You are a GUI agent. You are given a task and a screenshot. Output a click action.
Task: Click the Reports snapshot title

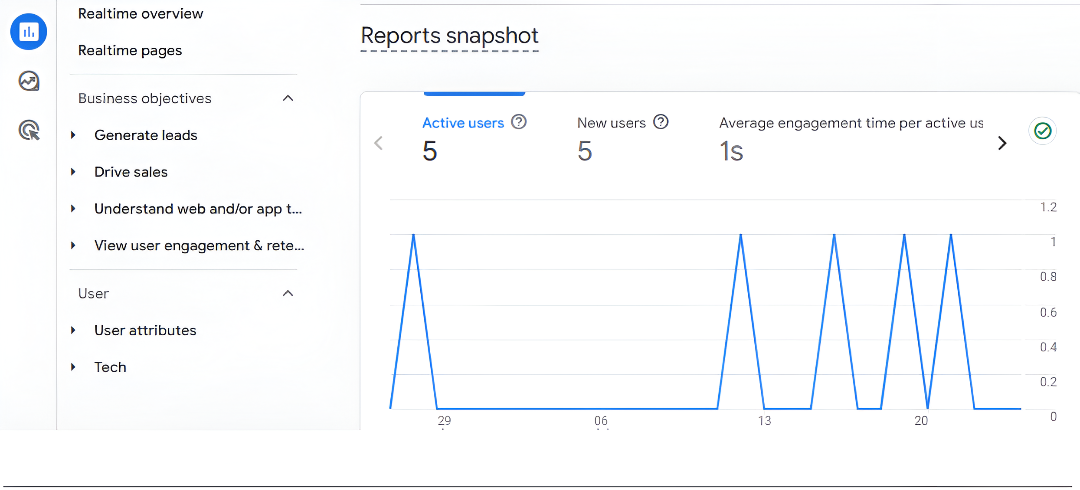coord(450,36)
